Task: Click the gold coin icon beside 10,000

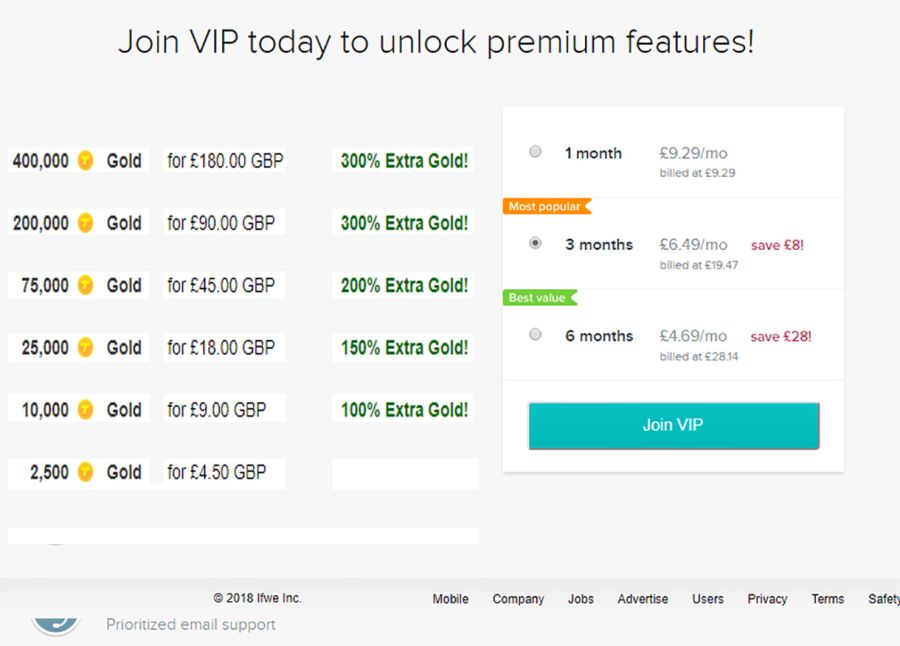Action: click(86, 410)
